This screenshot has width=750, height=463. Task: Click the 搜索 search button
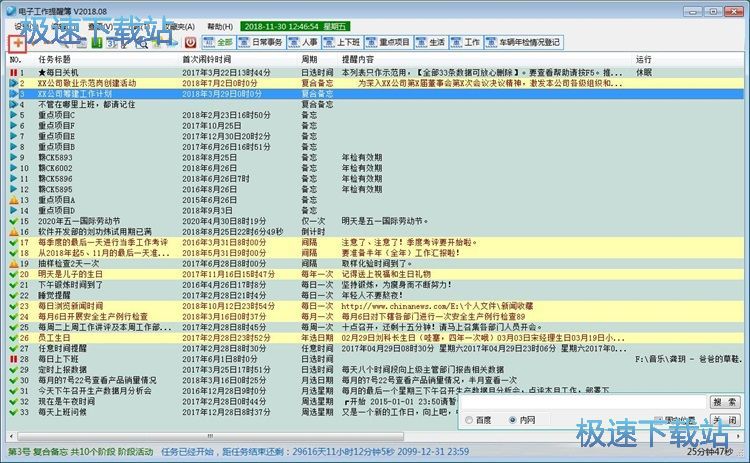[725, 402]
